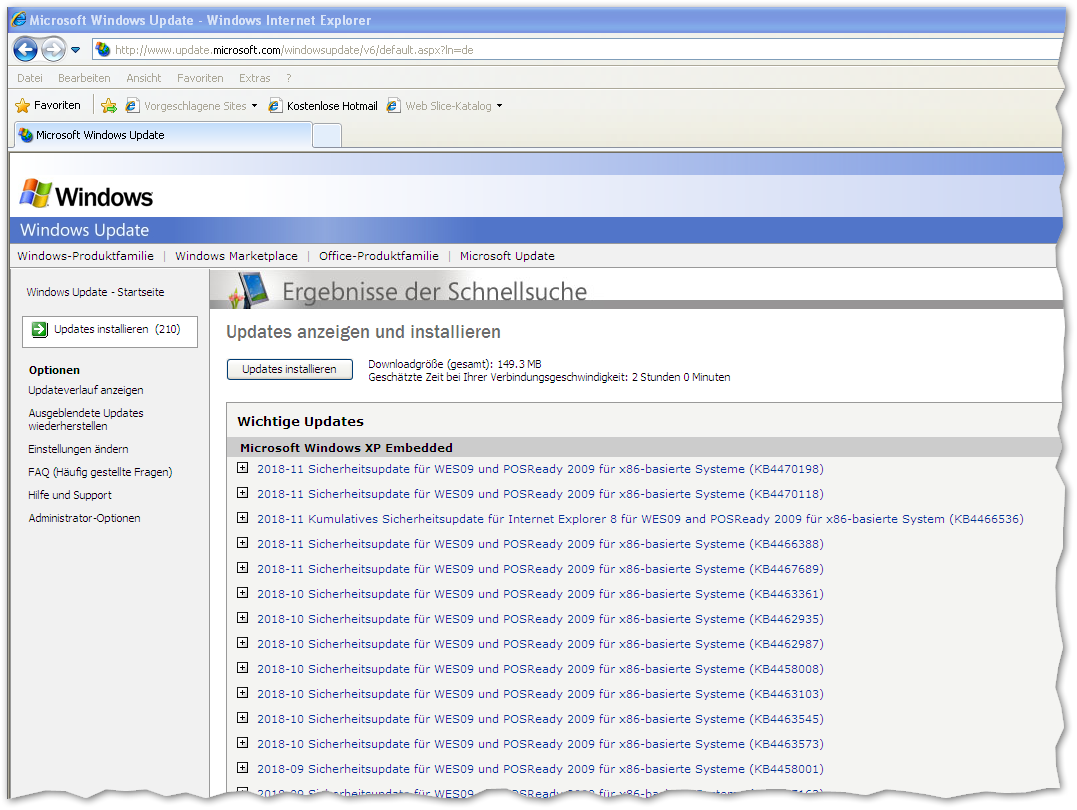Expand update KB4470198 details
This screenshot has height=810, width=1077.
242,468
